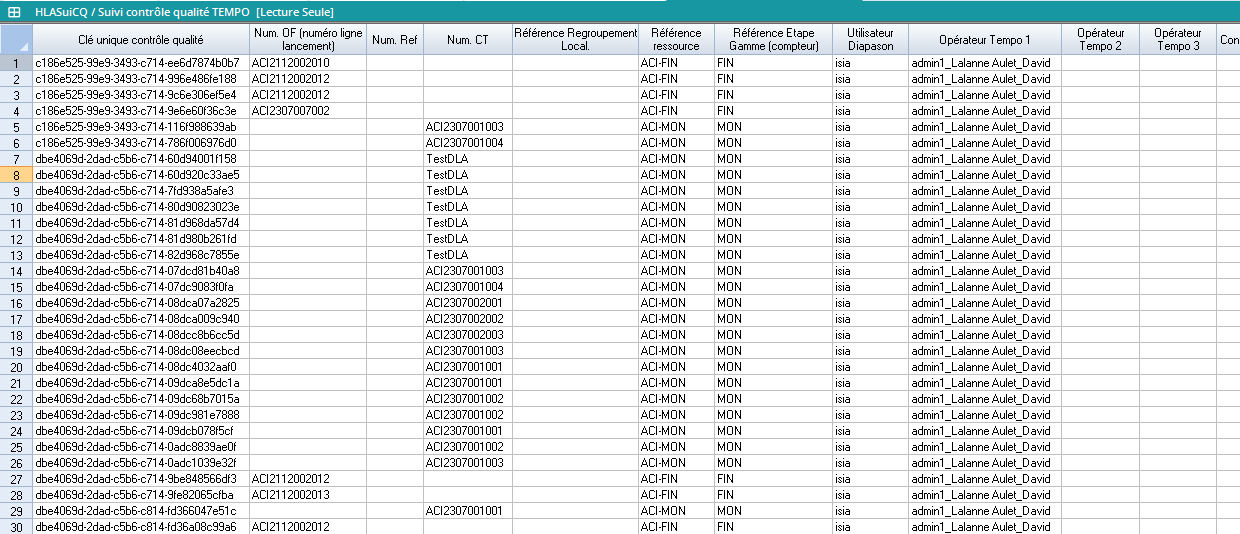Select the cell containing ACI2112002013
The width and height of the screenshot is (1240, 534).
(291, 495)
